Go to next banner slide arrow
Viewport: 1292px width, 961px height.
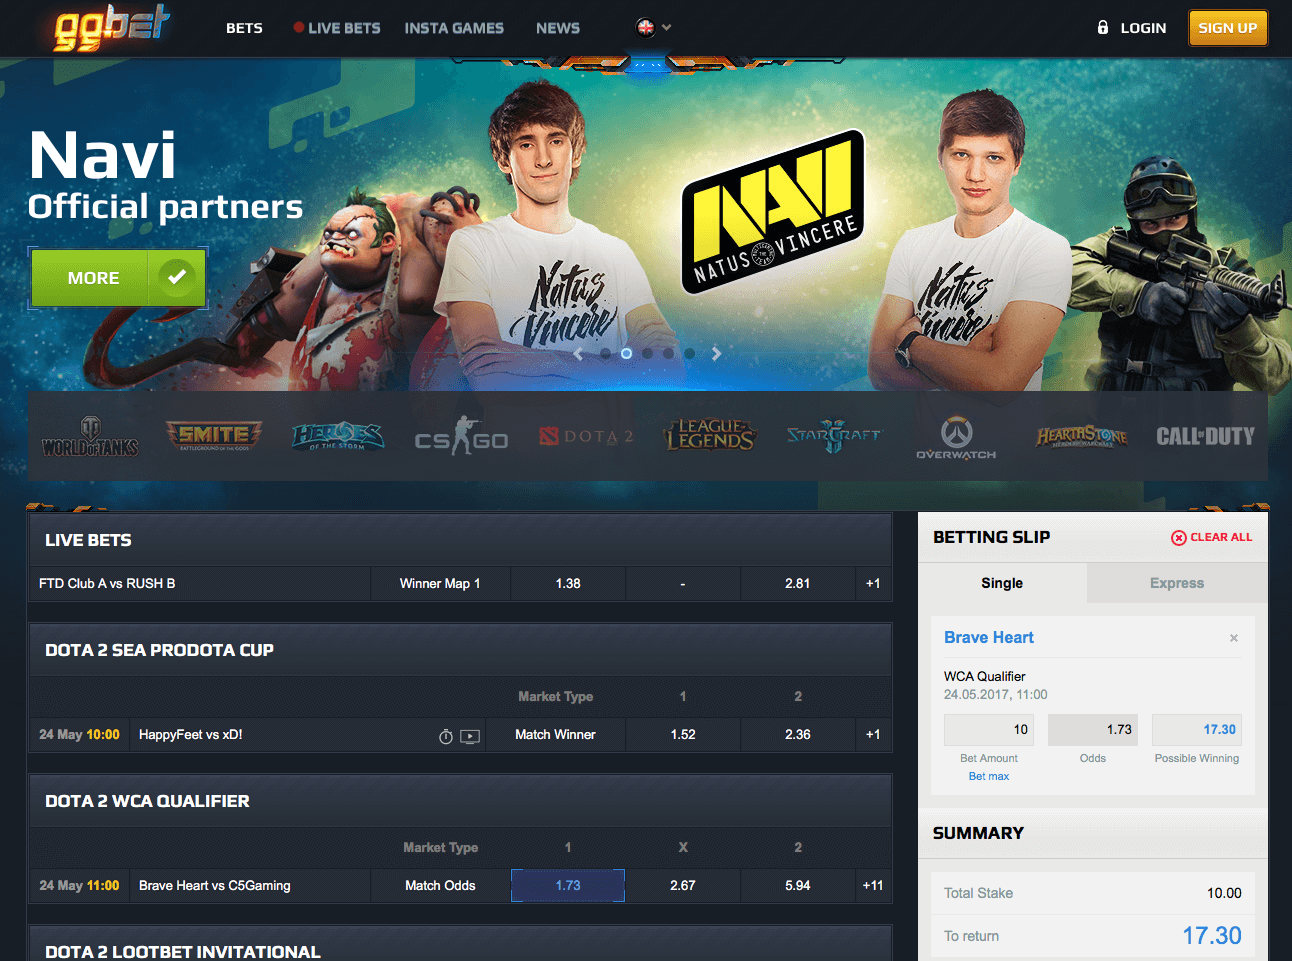click(x=716, y=353)
